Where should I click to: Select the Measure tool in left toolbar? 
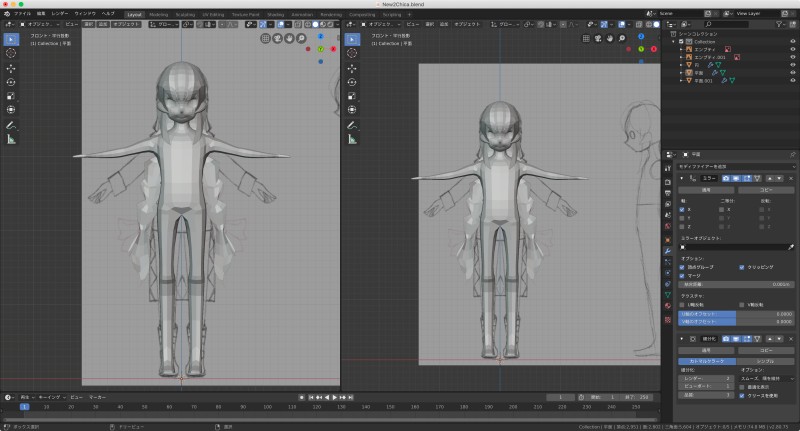tap(11, 139)
